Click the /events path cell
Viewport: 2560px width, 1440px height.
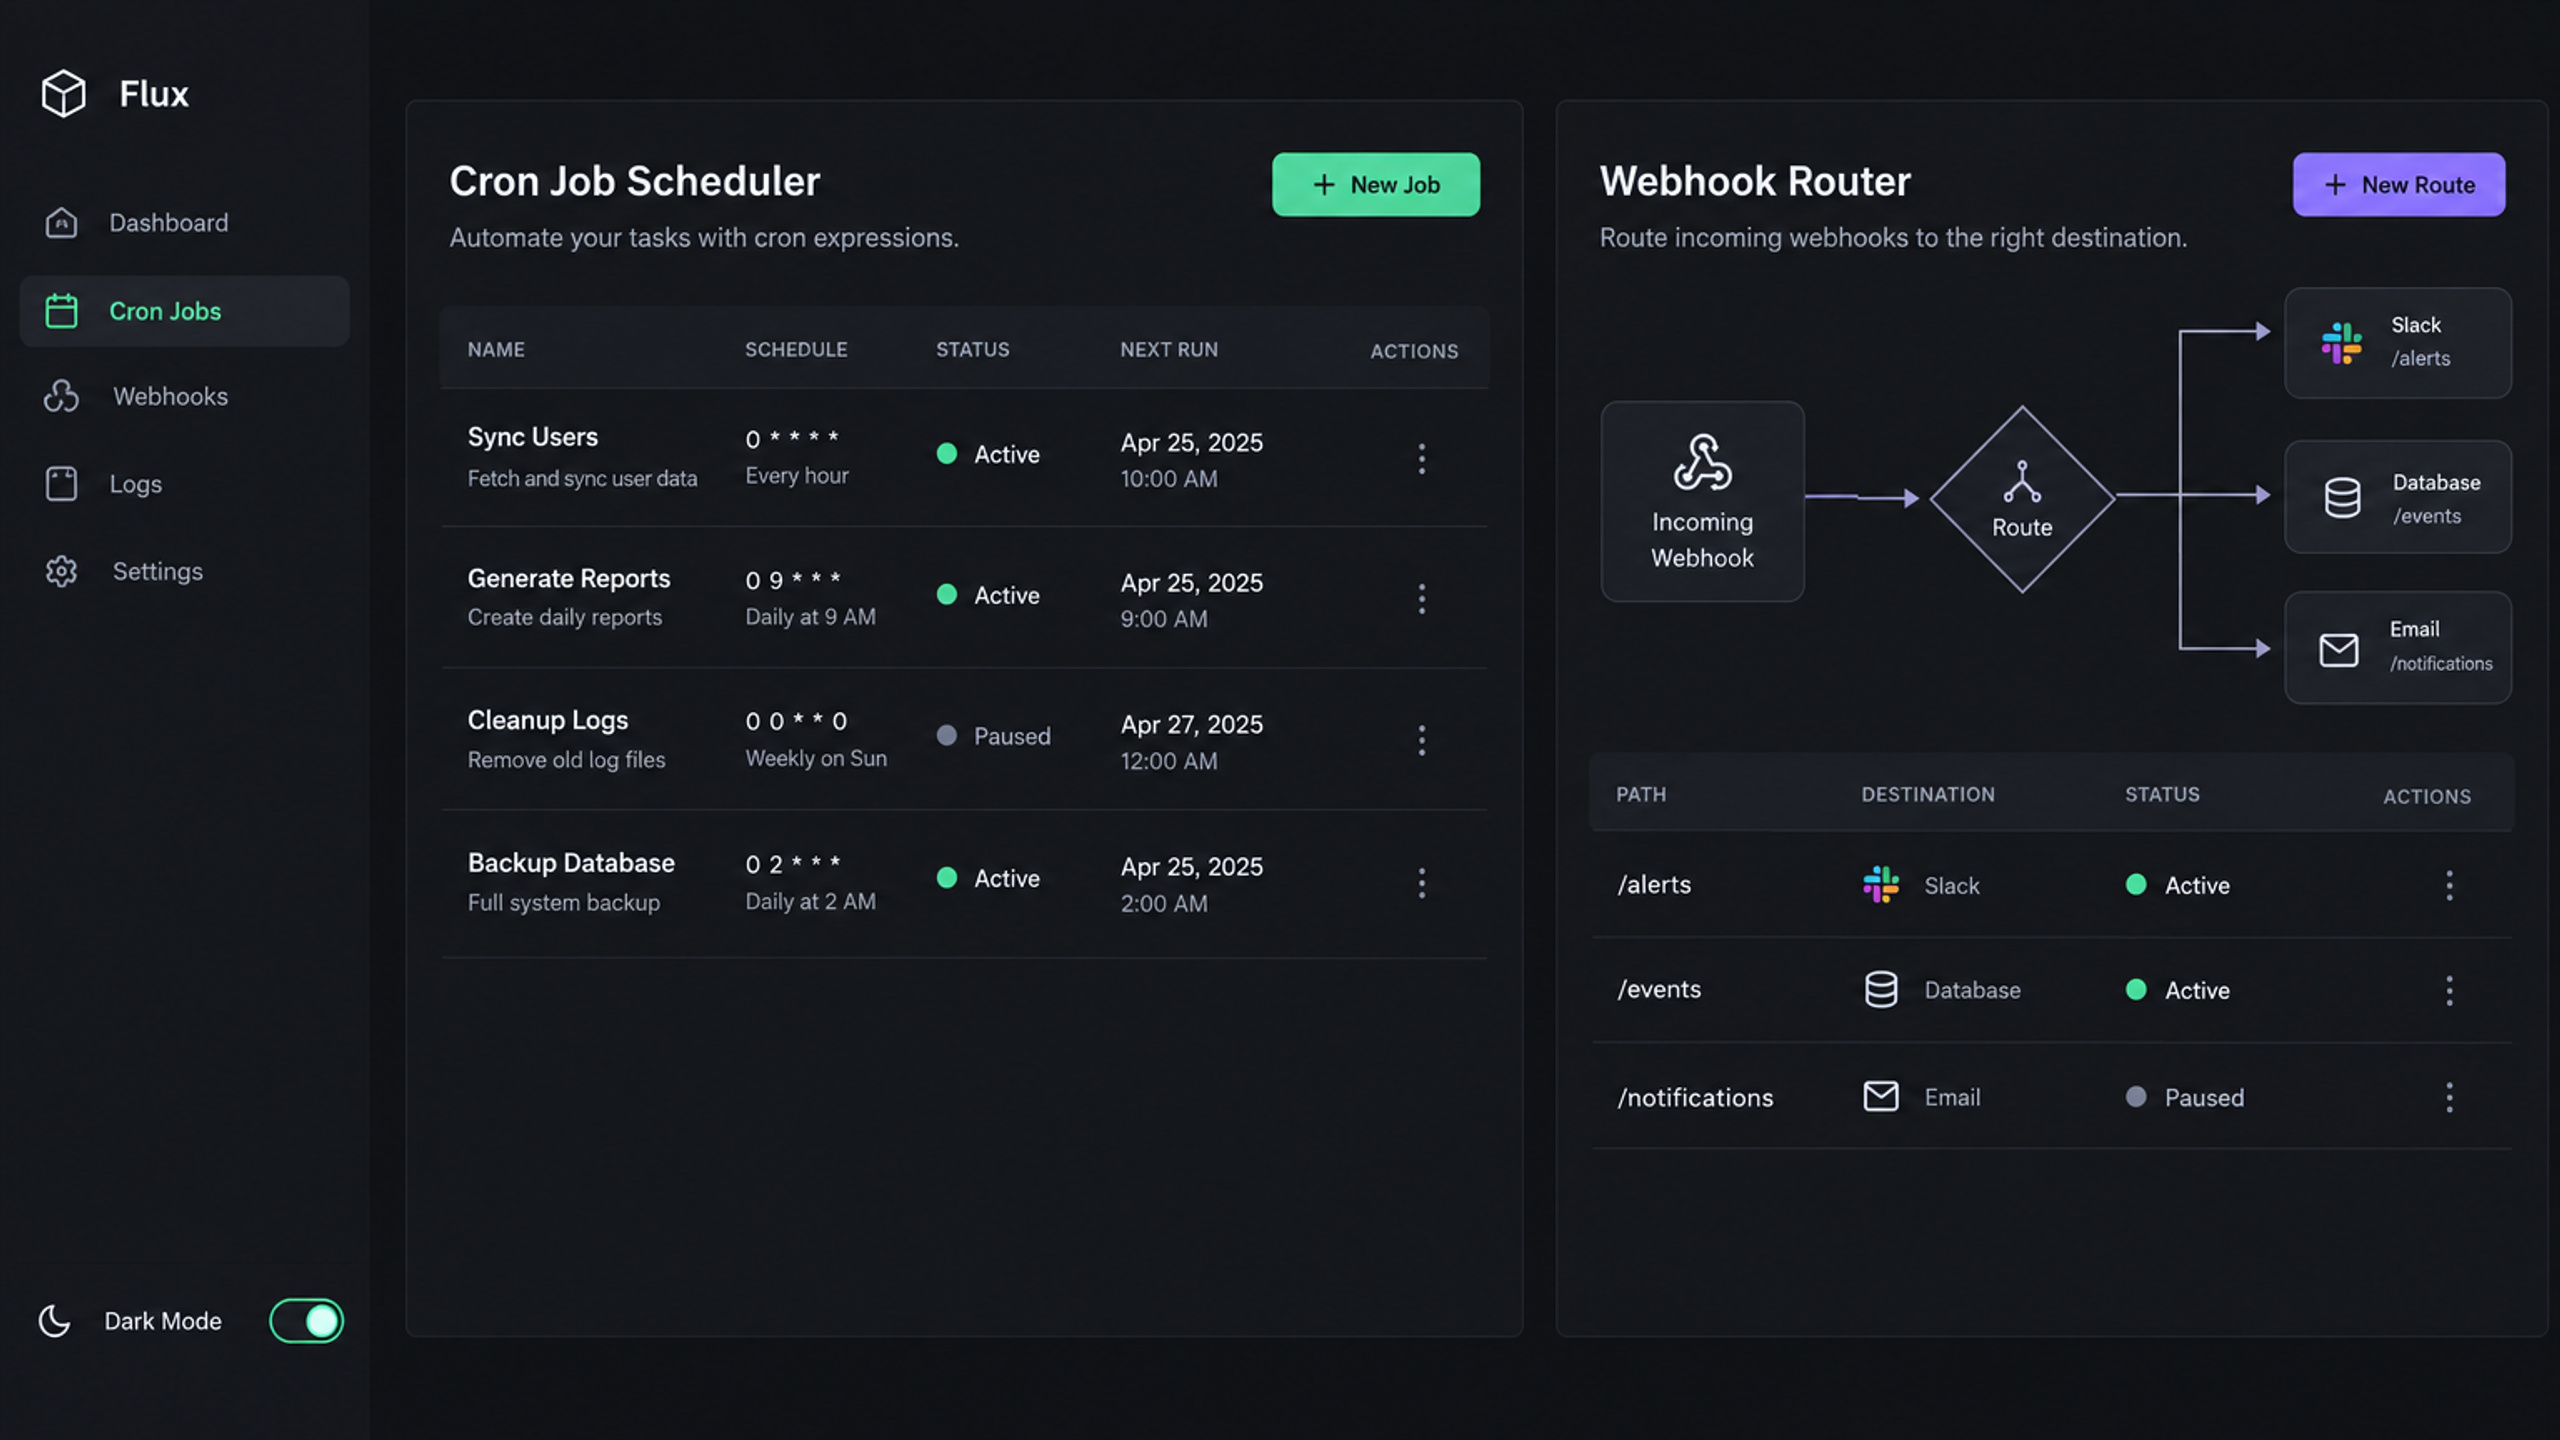coord(1659,989)
